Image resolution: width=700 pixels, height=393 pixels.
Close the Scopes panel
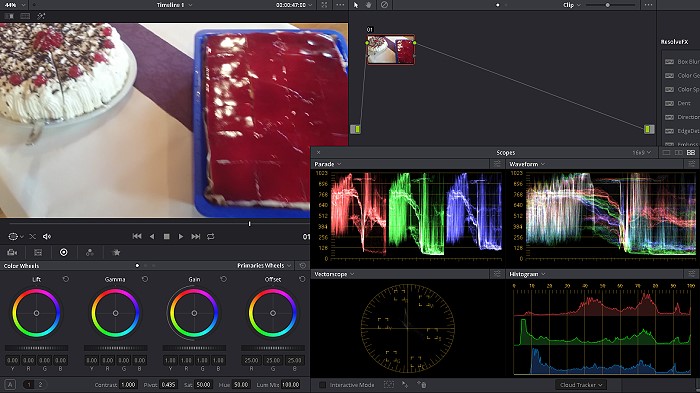[x=318, y=153]
